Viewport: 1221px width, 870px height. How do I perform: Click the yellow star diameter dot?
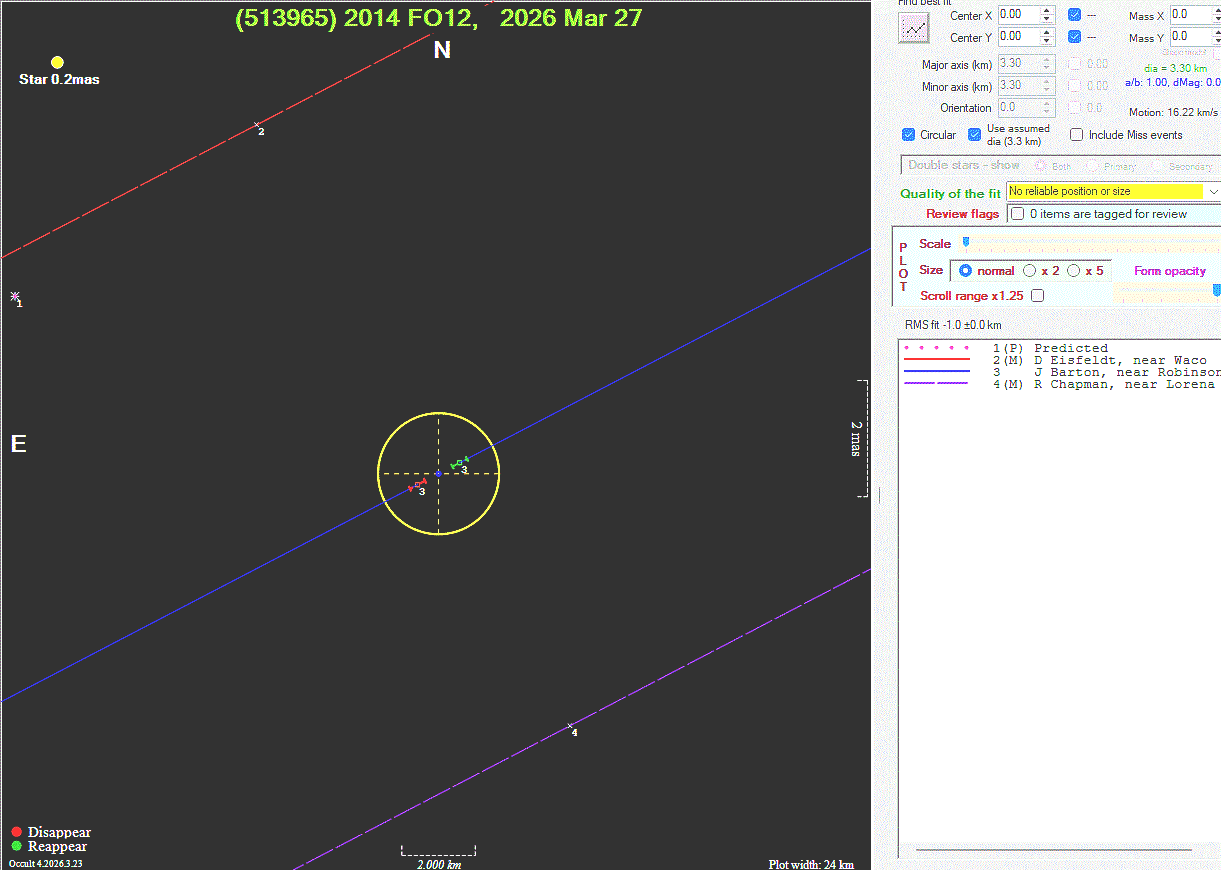(57, 62)
